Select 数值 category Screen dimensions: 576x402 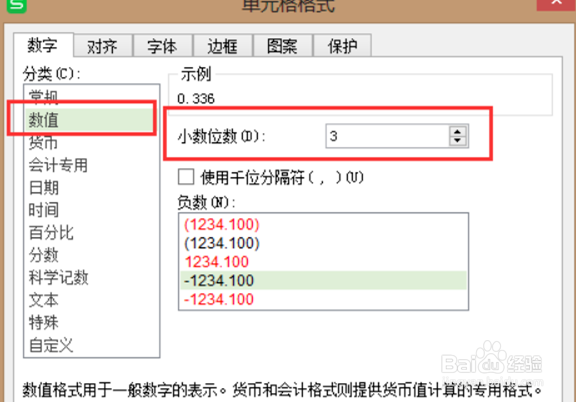(x=90, y=120)
